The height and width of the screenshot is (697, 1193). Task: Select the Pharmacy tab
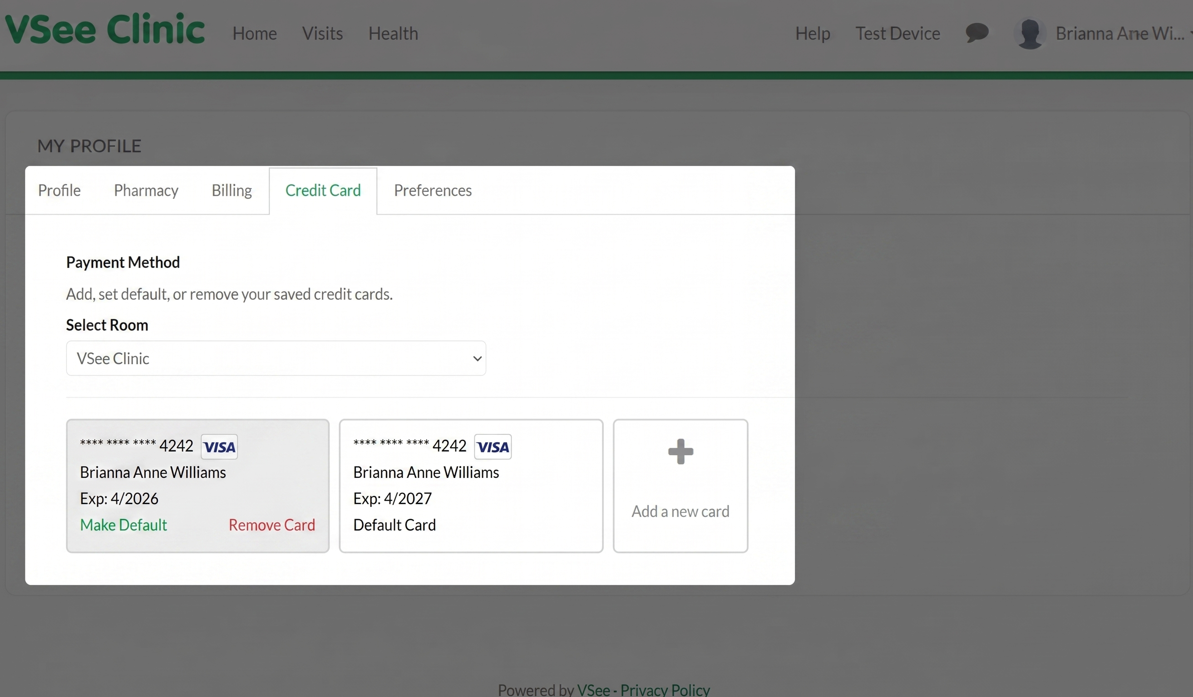146,190
